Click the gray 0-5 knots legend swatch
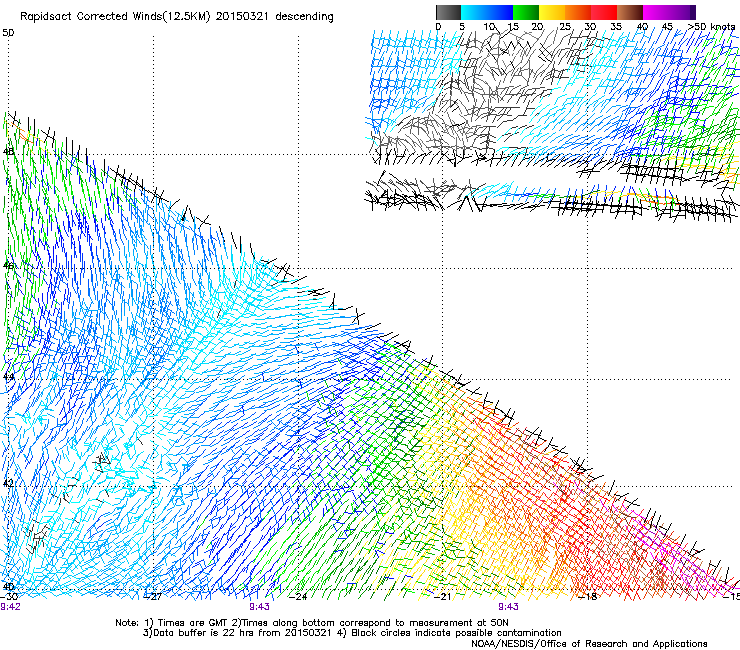The height and width of the screenshot is (650, 740). [448, 12]
